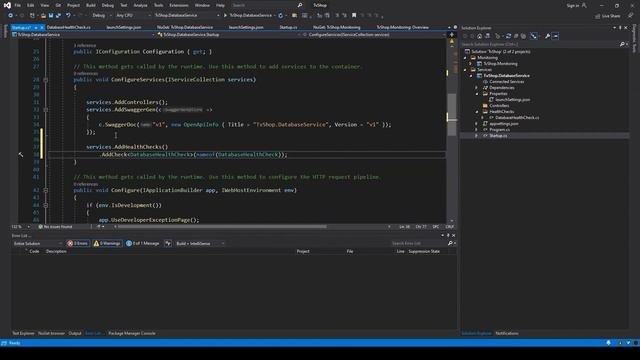Expand the Dependencies node

click(477, 88)
